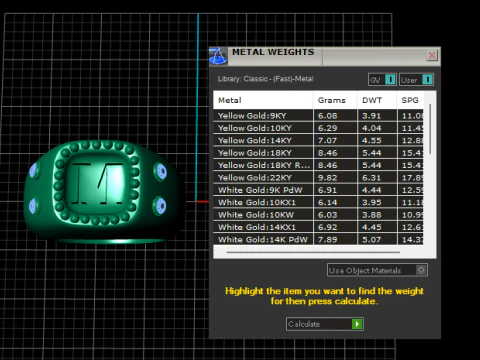This screenshot has width=480, height=360.
Task: Click the Library: Classic - (Fast)-Metal label
Action: [x=266, y=79]
